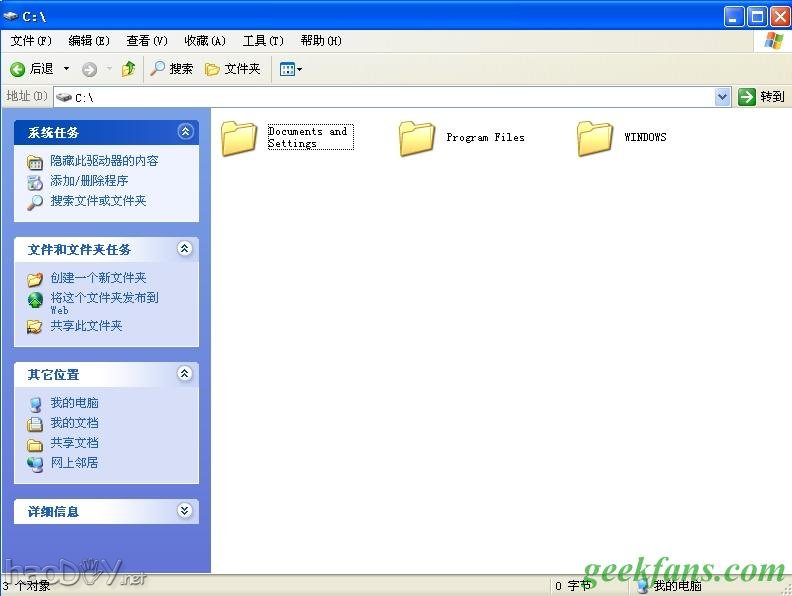
Task: Open the 工具(T) menu
Action: tap(263, 41)
